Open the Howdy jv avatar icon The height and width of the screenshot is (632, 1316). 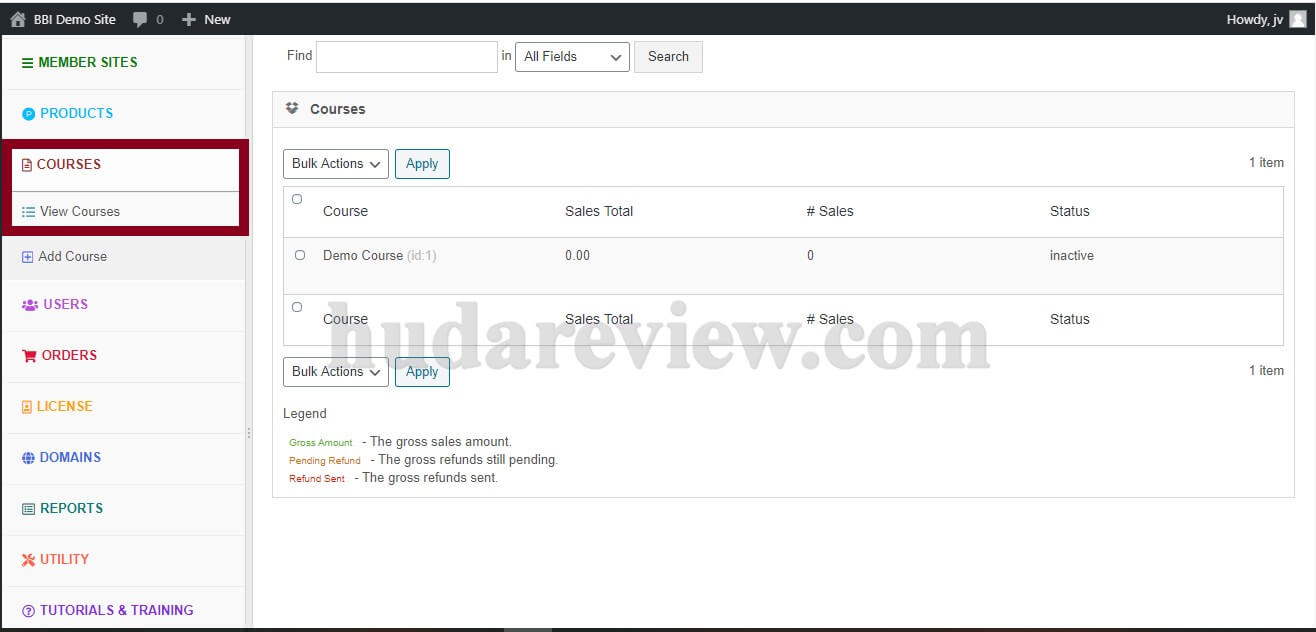[1297, 17]
